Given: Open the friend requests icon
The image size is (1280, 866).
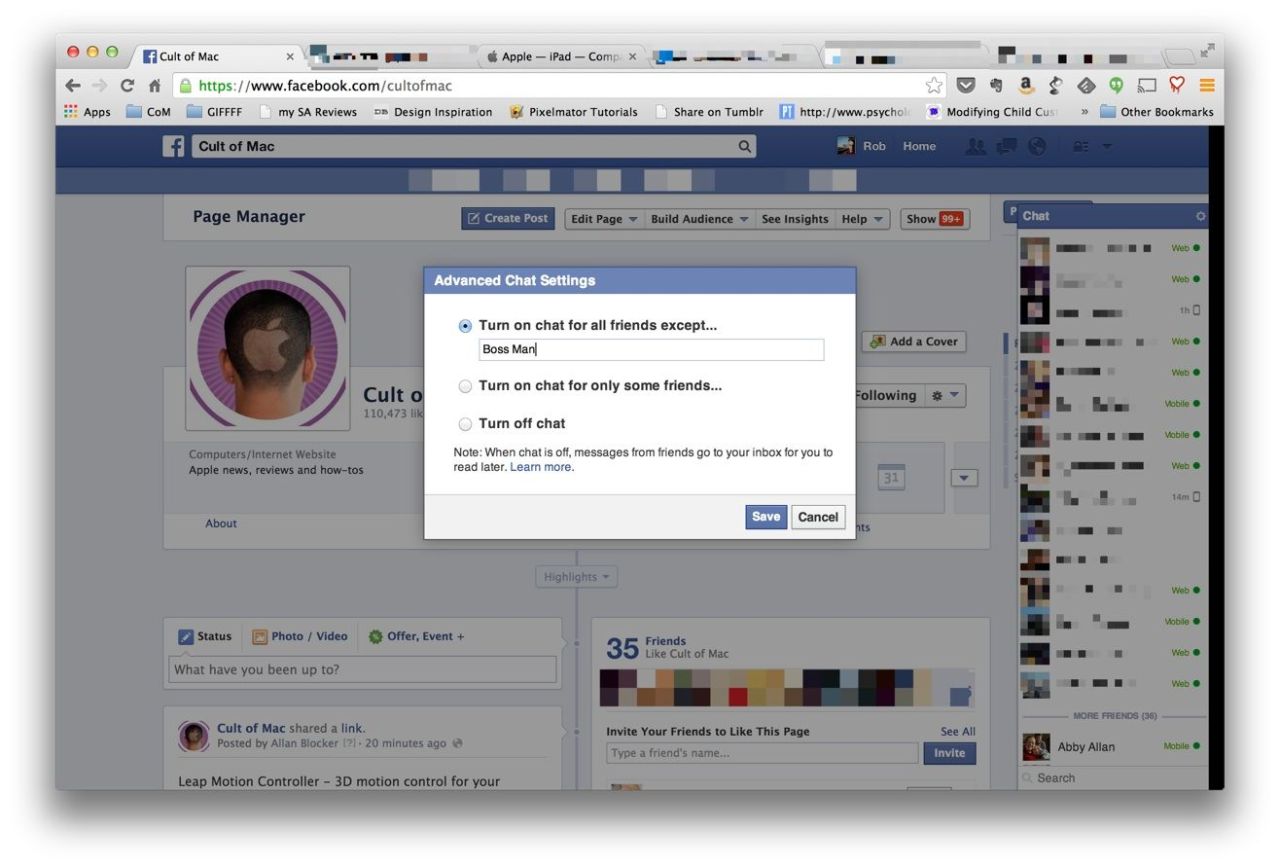Looking at the screenshot, I should pyautogui.click(x=976, y=145).
